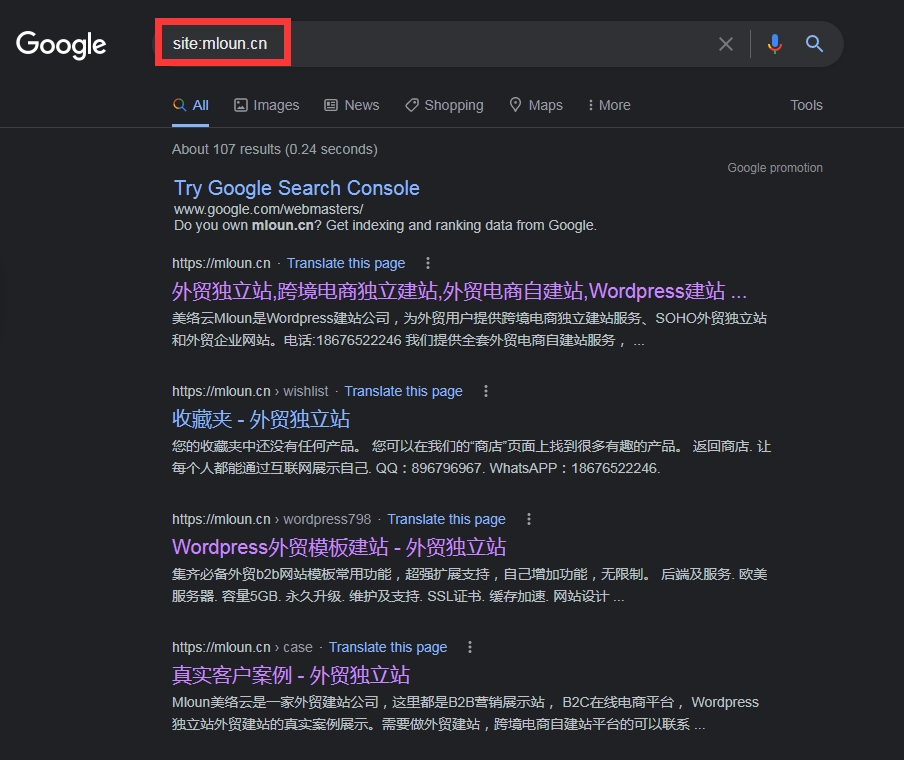Start voice search with microphone icon
Screen dimensions: 904x760
tap(775, 44)
